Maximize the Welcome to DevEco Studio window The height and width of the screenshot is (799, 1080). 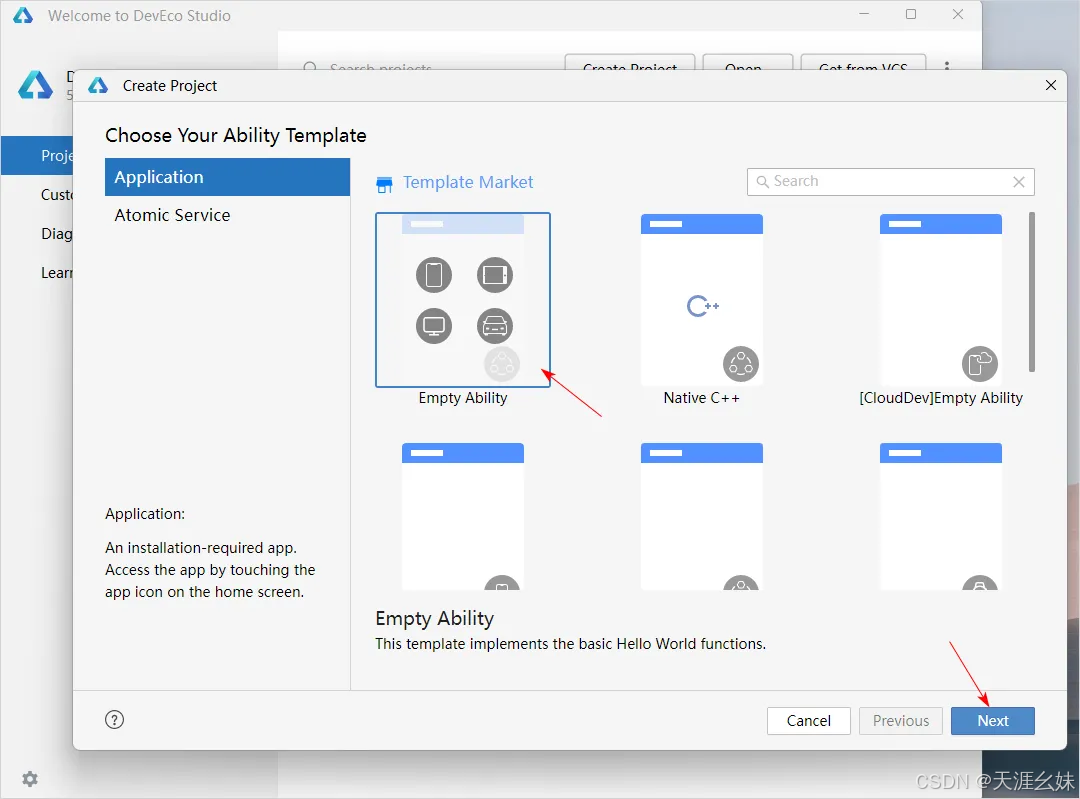(x=911, y=14)
